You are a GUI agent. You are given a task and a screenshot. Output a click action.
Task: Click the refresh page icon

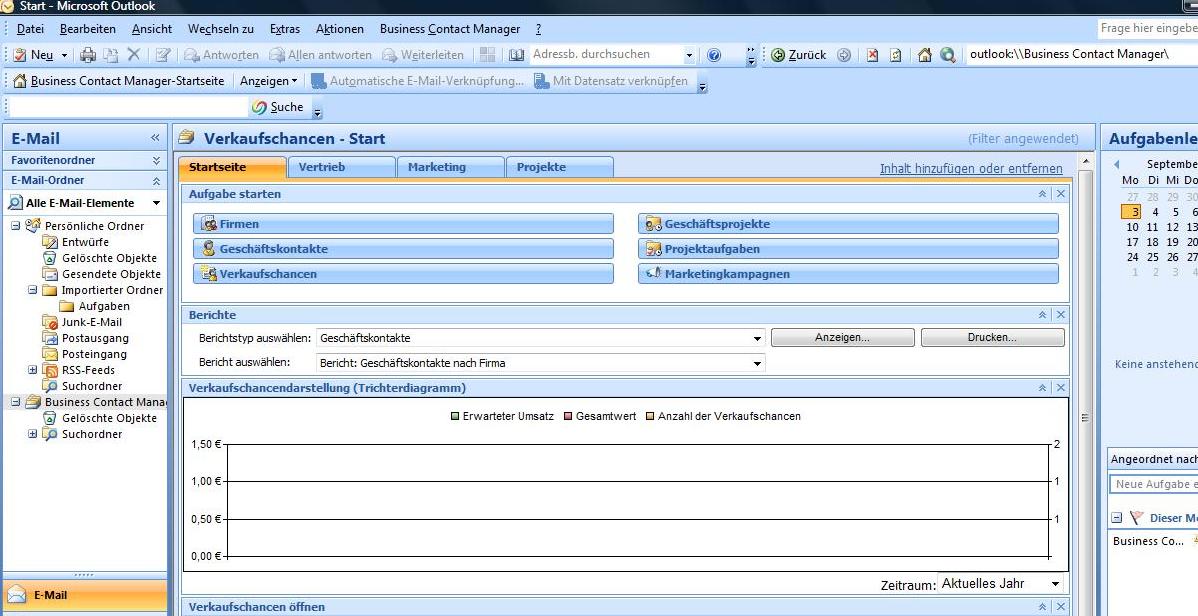896,55
